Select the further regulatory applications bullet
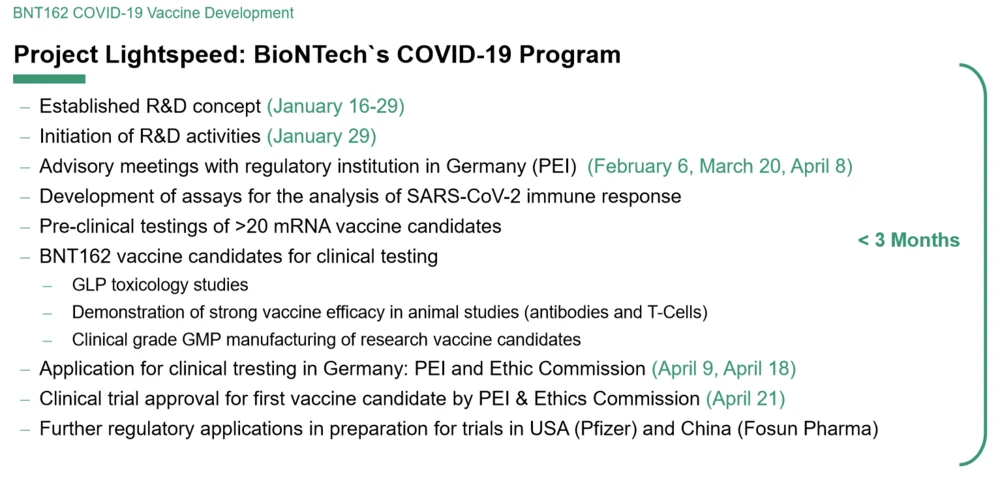This screenshot has width=1000, height=485. pyautogui.click(x=458, y=429)
